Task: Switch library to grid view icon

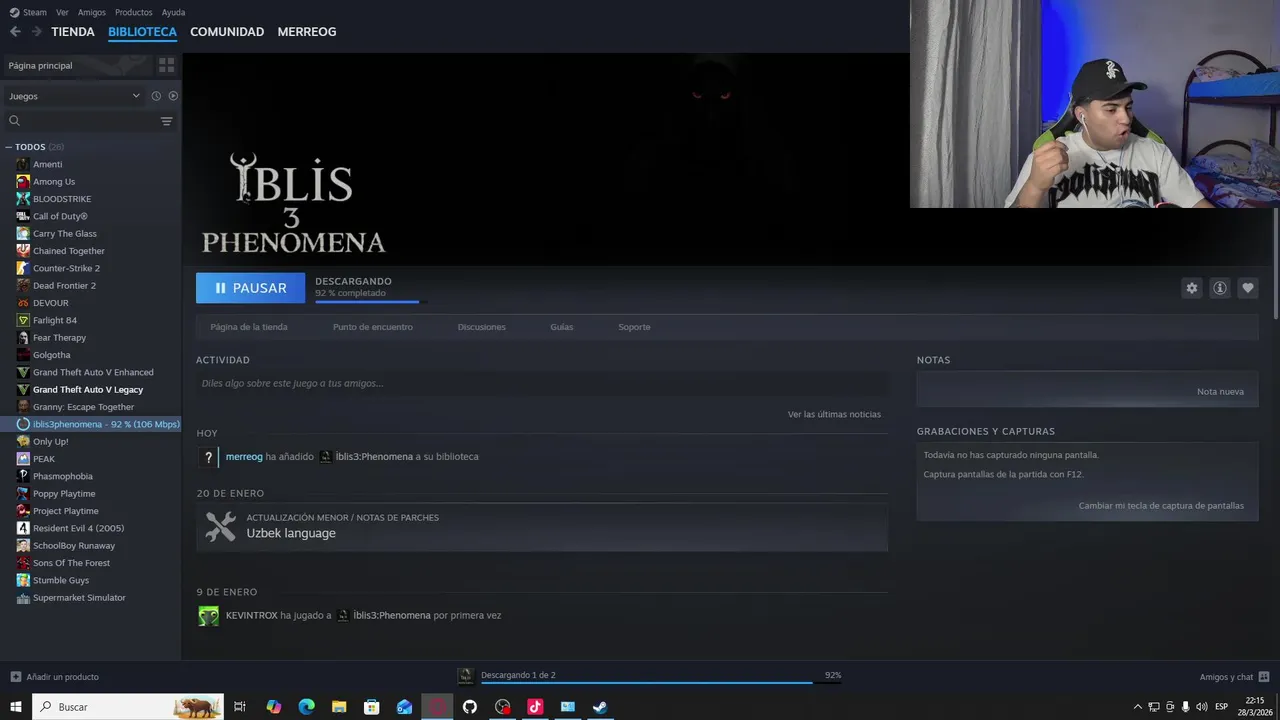Action: (166, 65)
